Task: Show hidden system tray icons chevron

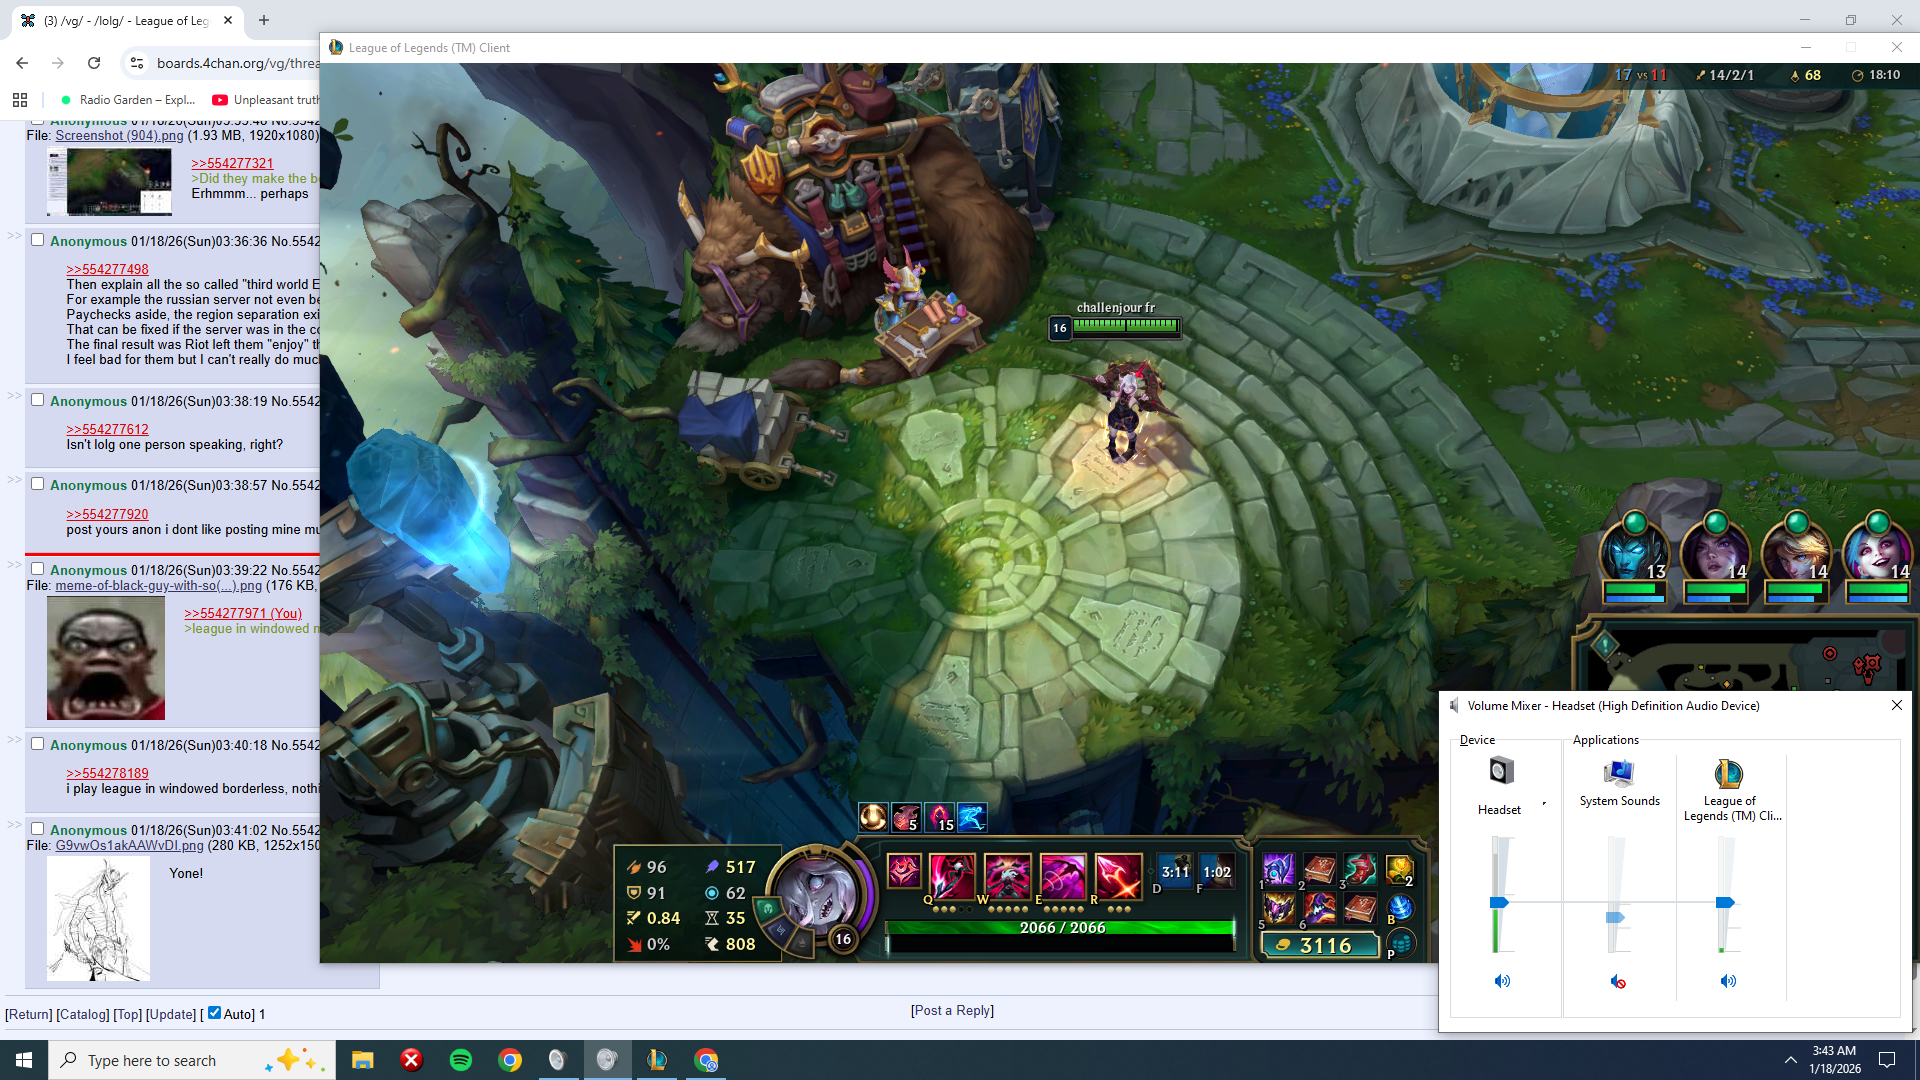Action: (1790, 1060)
